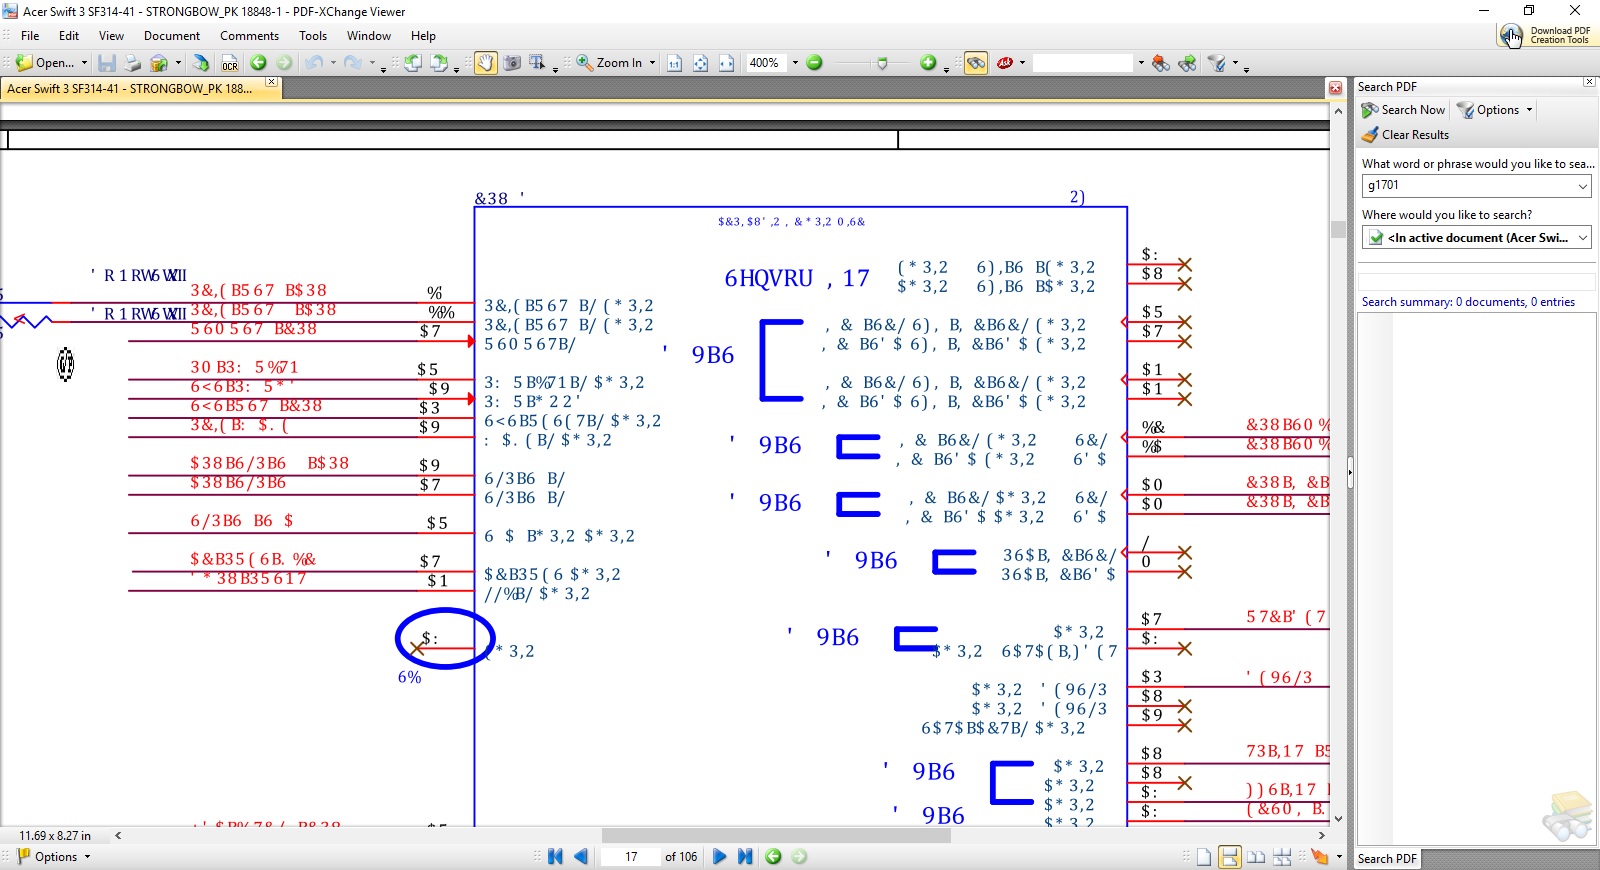Enable facing pages layout
The image size is (1600, 870).
[1256, 857]
